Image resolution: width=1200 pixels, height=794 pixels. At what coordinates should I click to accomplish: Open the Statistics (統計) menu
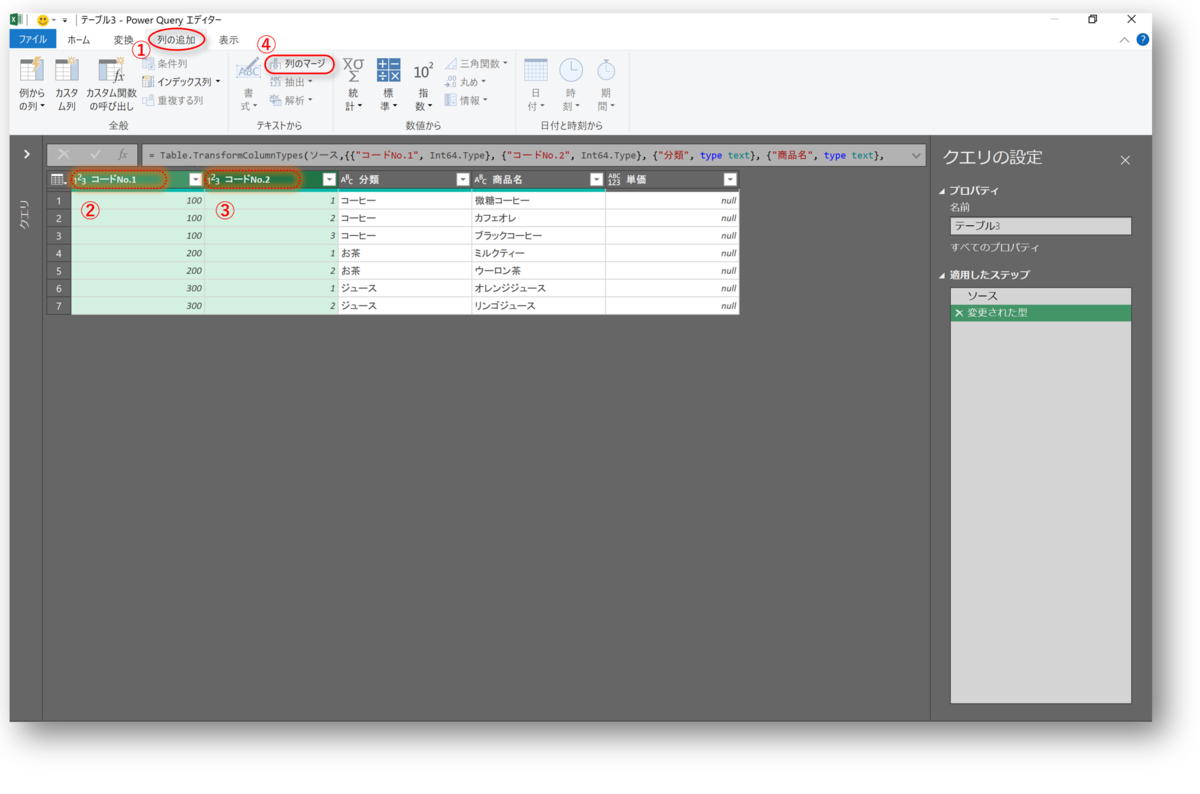point(353,84)
